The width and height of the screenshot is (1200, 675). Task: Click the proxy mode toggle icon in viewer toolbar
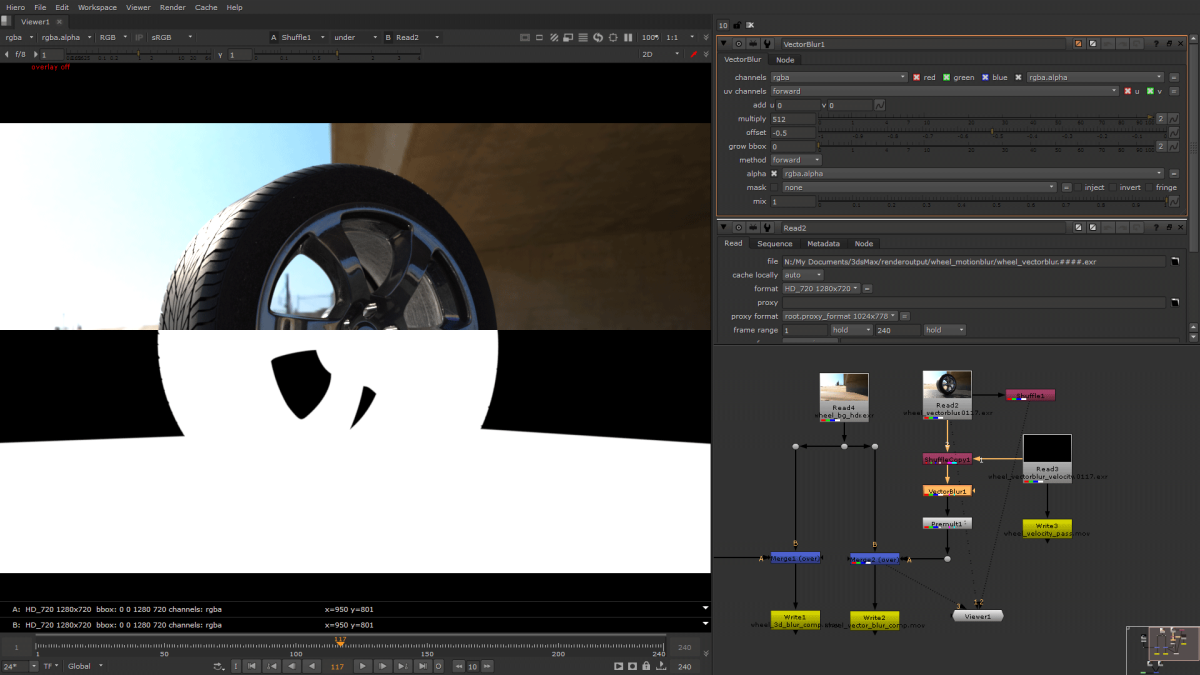(554, 37)
